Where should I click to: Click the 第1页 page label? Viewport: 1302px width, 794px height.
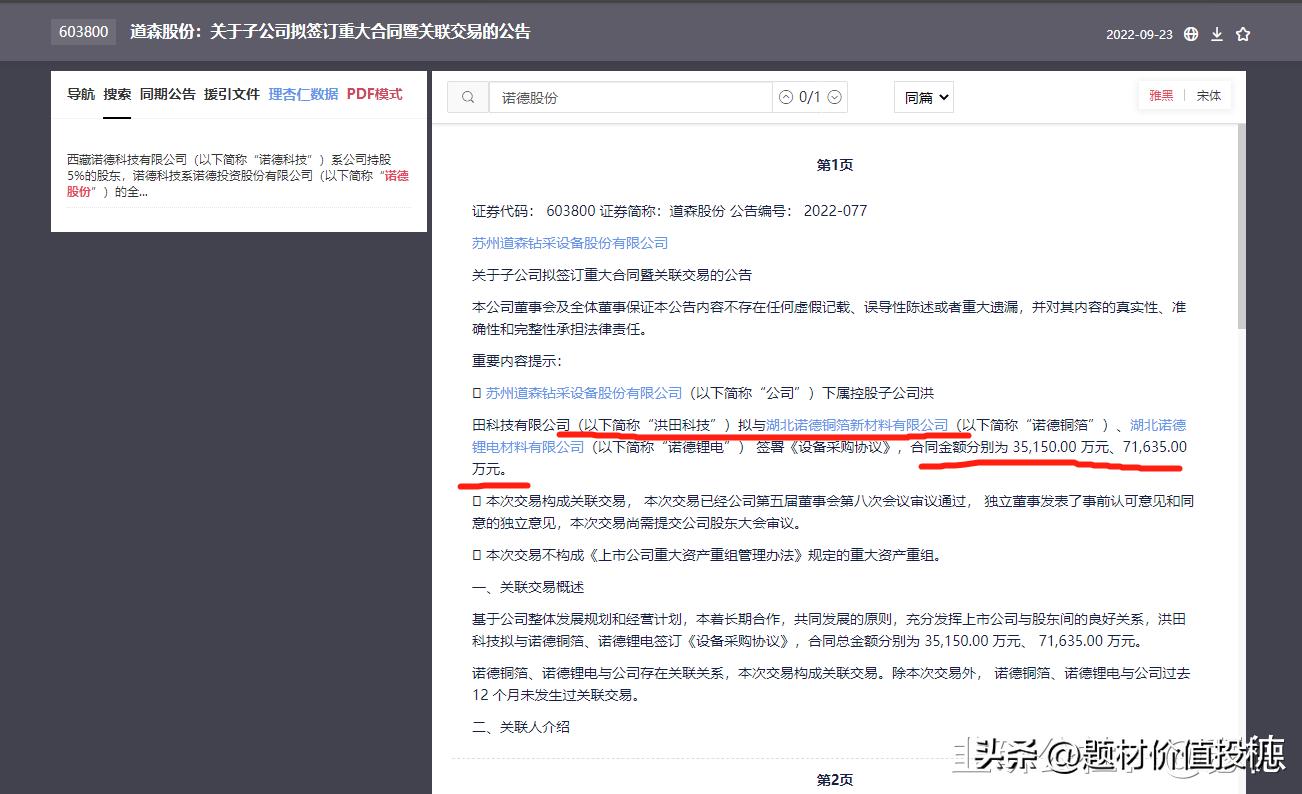click(x=835, y=165)
